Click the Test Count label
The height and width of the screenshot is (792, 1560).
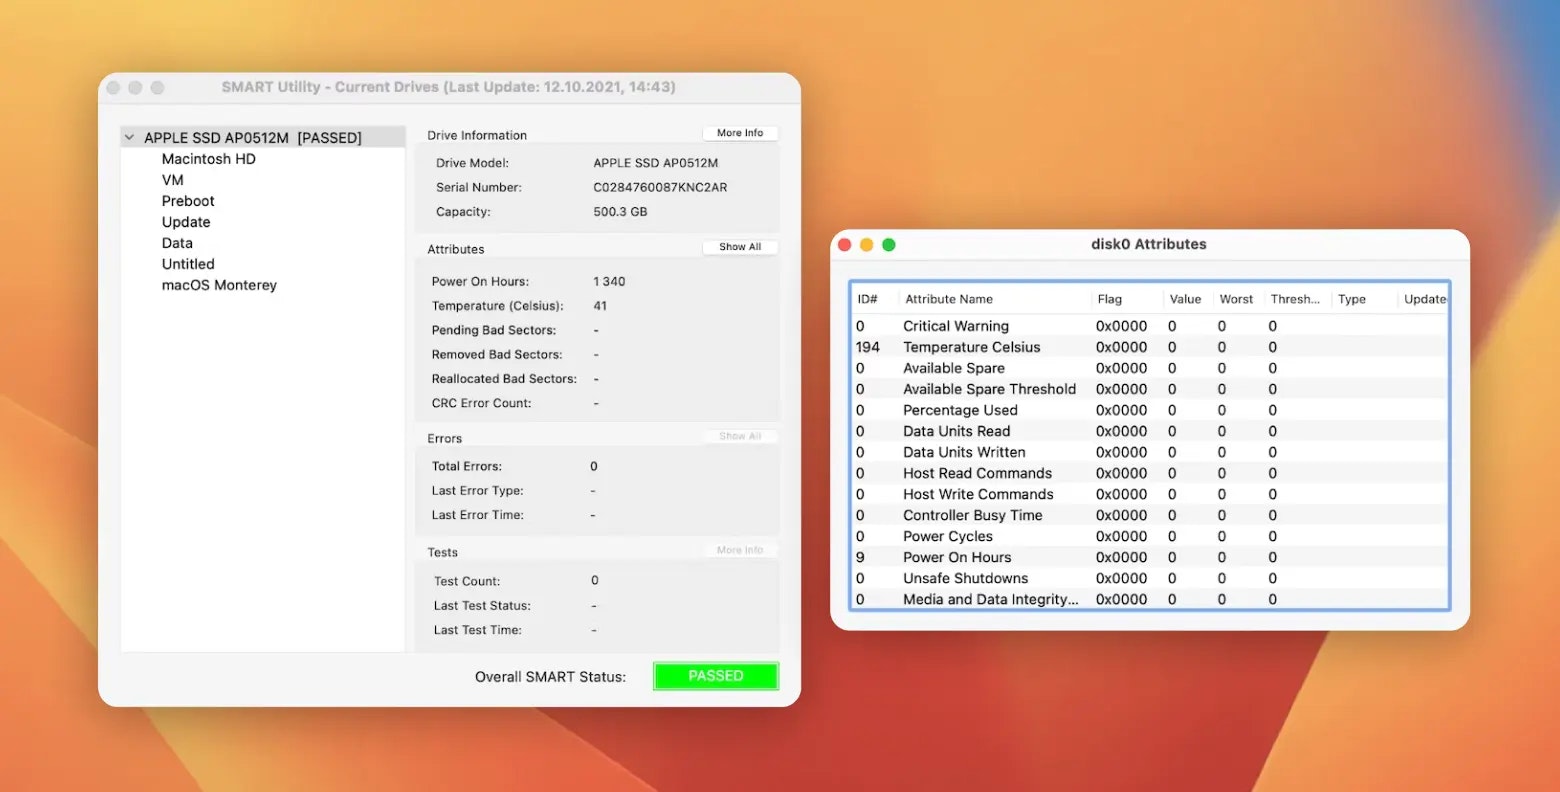pos(467,581)
